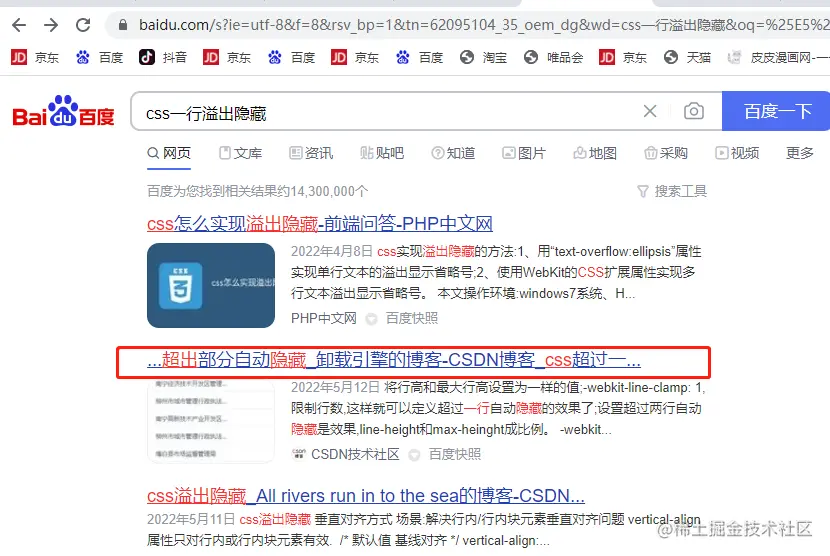Open the 皮皮漫画网 bookmark
Viewport: 830px width, 556px height.
click(778, 57)
